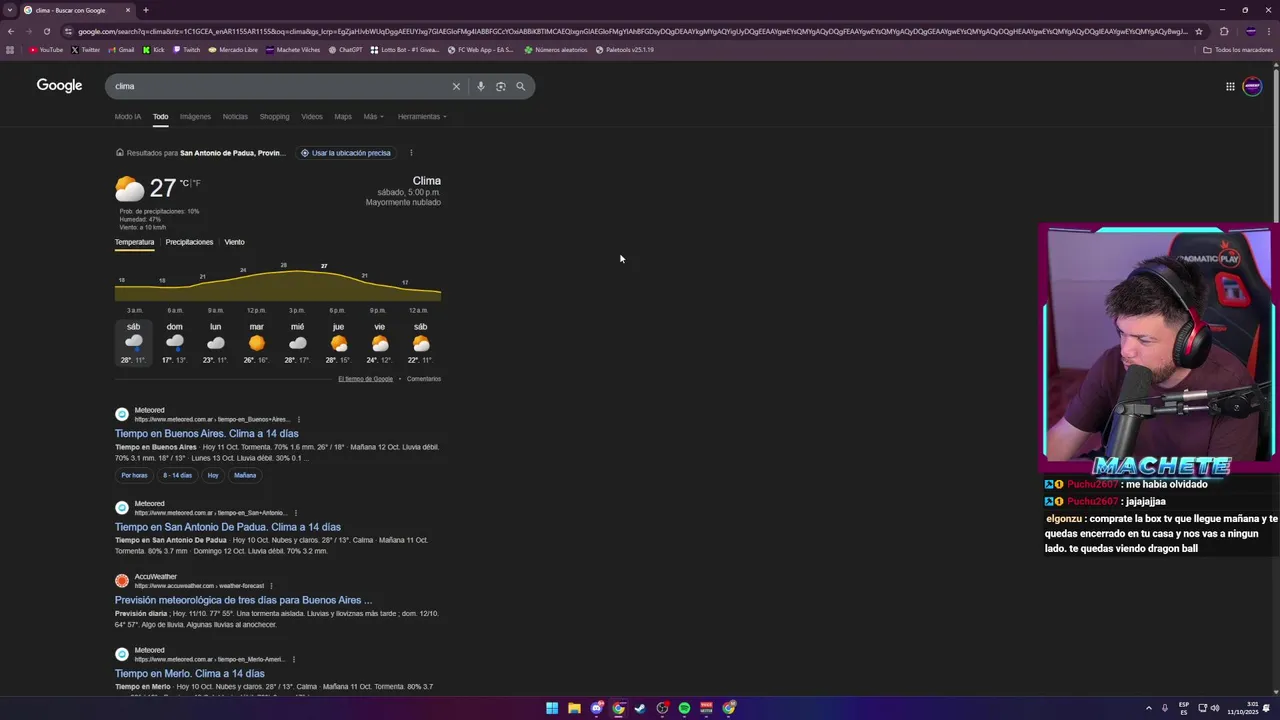Switch to the Maps search tab
Screen dimensions: 1280x720
[x=343, y=116]
